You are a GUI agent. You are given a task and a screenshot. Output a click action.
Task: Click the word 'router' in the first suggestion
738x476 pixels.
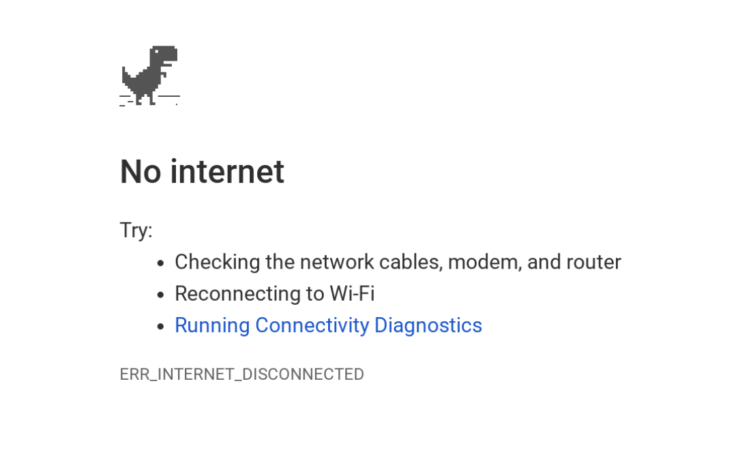(594, 262)
